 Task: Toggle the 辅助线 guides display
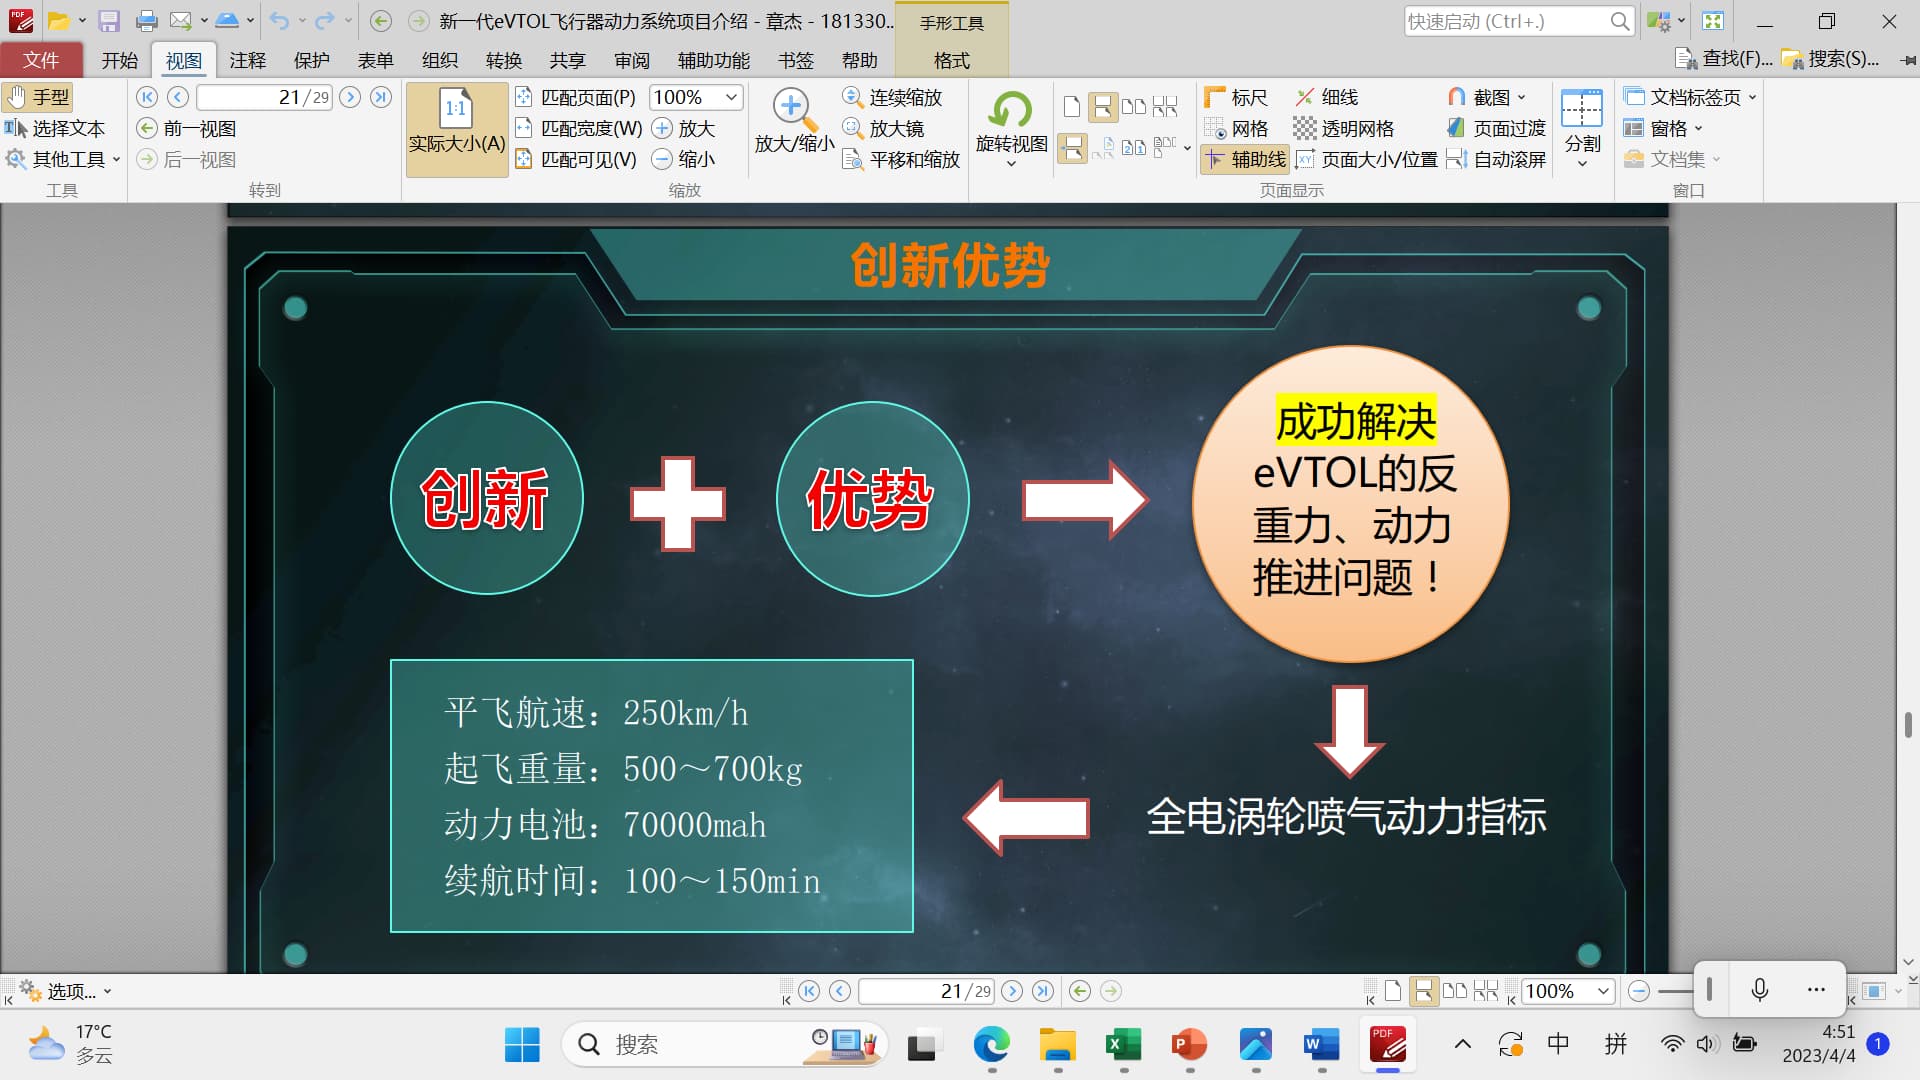pyautogui.click(x=1245, y=159)
